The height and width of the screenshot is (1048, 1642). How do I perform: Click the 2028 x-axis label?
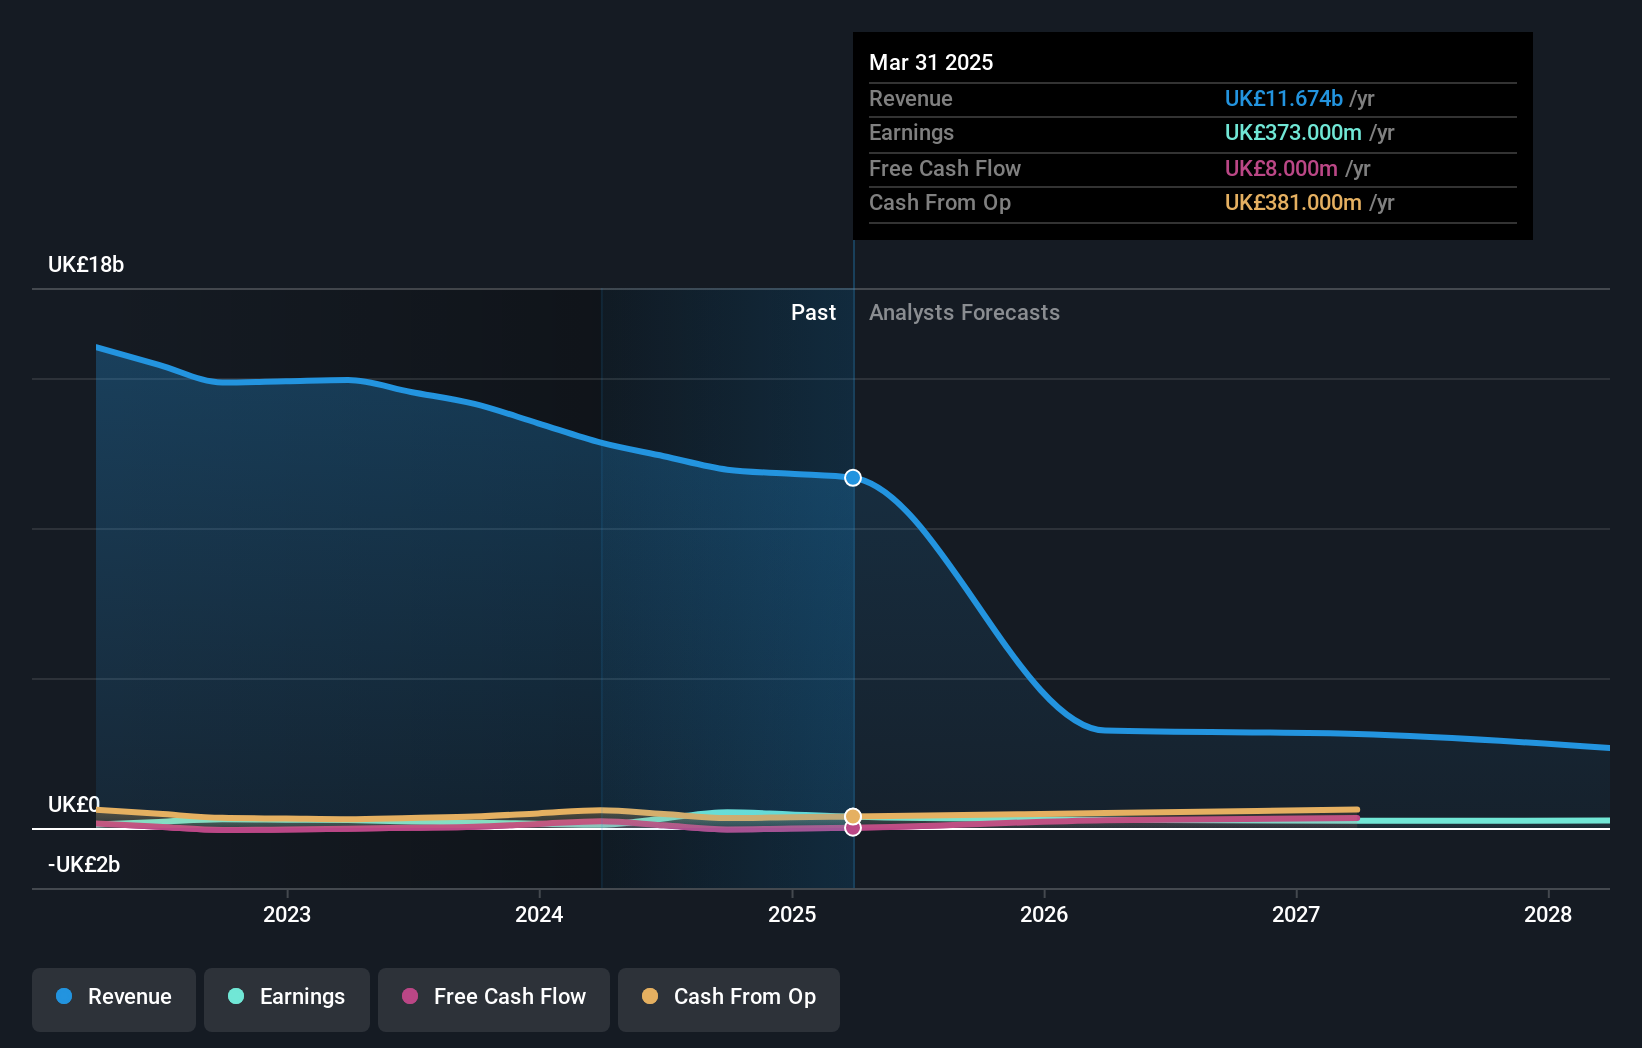[1548, 914]
